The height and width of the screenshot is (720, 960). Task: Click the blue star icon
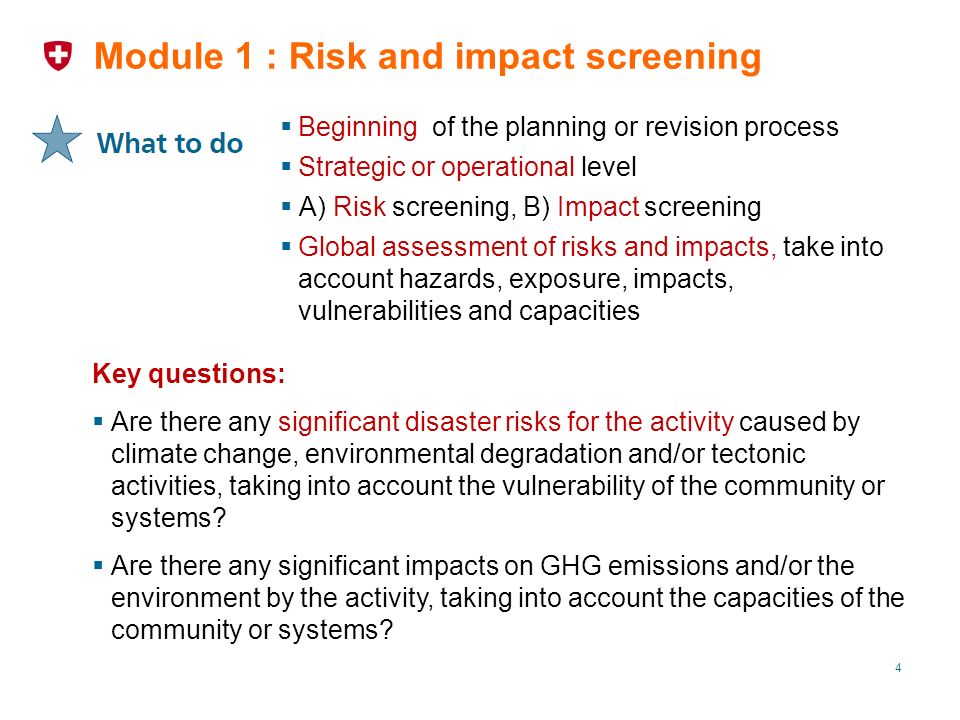point(57,140)
